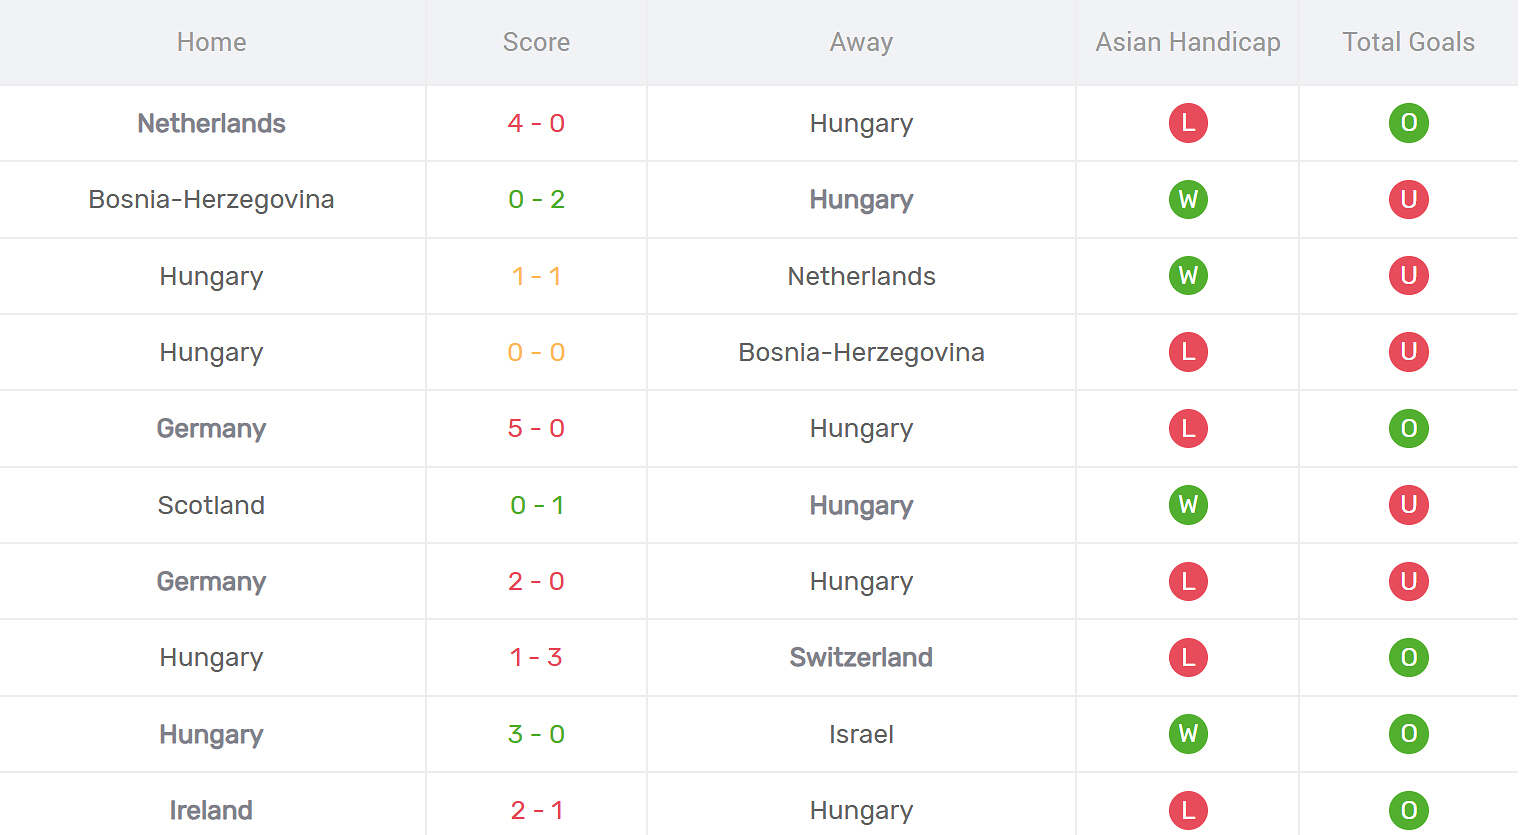The image size is (1521, 835).
Task: Select the 3 - 0 score versus Israel
Action: [536, 734]
